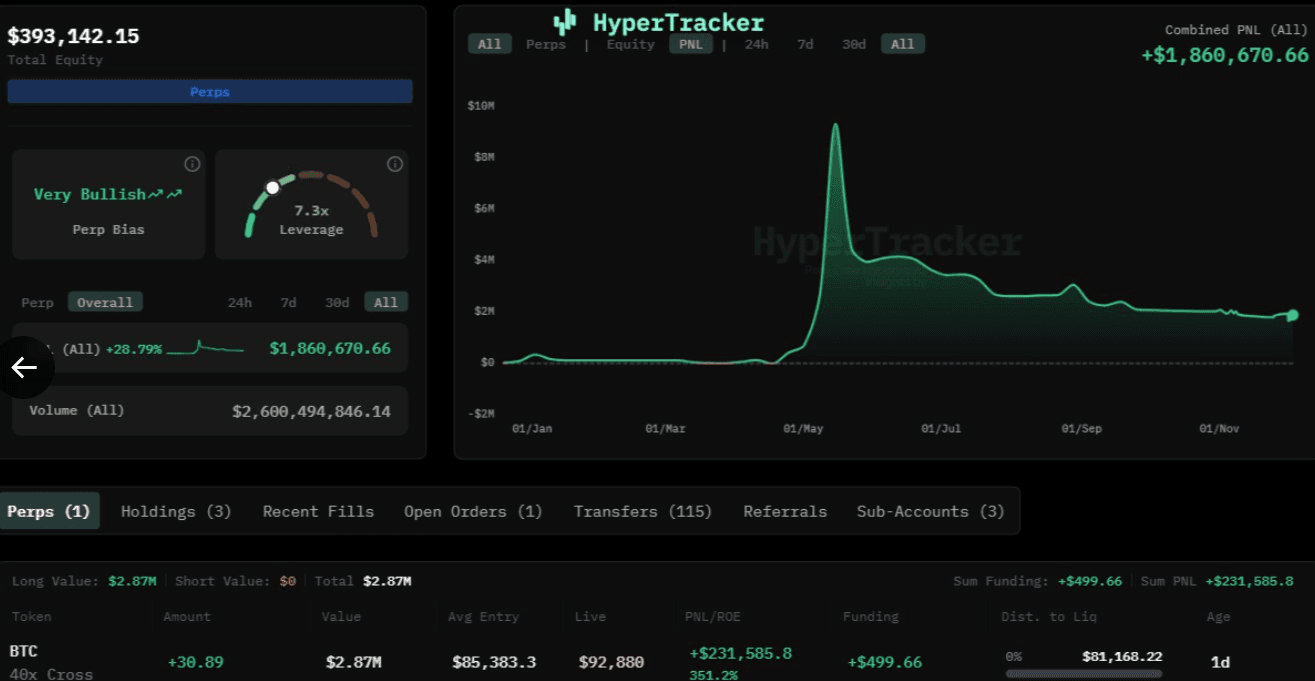Open Leverage info icon
Viewport: 1315px width, 681px height.
point(395,164)
